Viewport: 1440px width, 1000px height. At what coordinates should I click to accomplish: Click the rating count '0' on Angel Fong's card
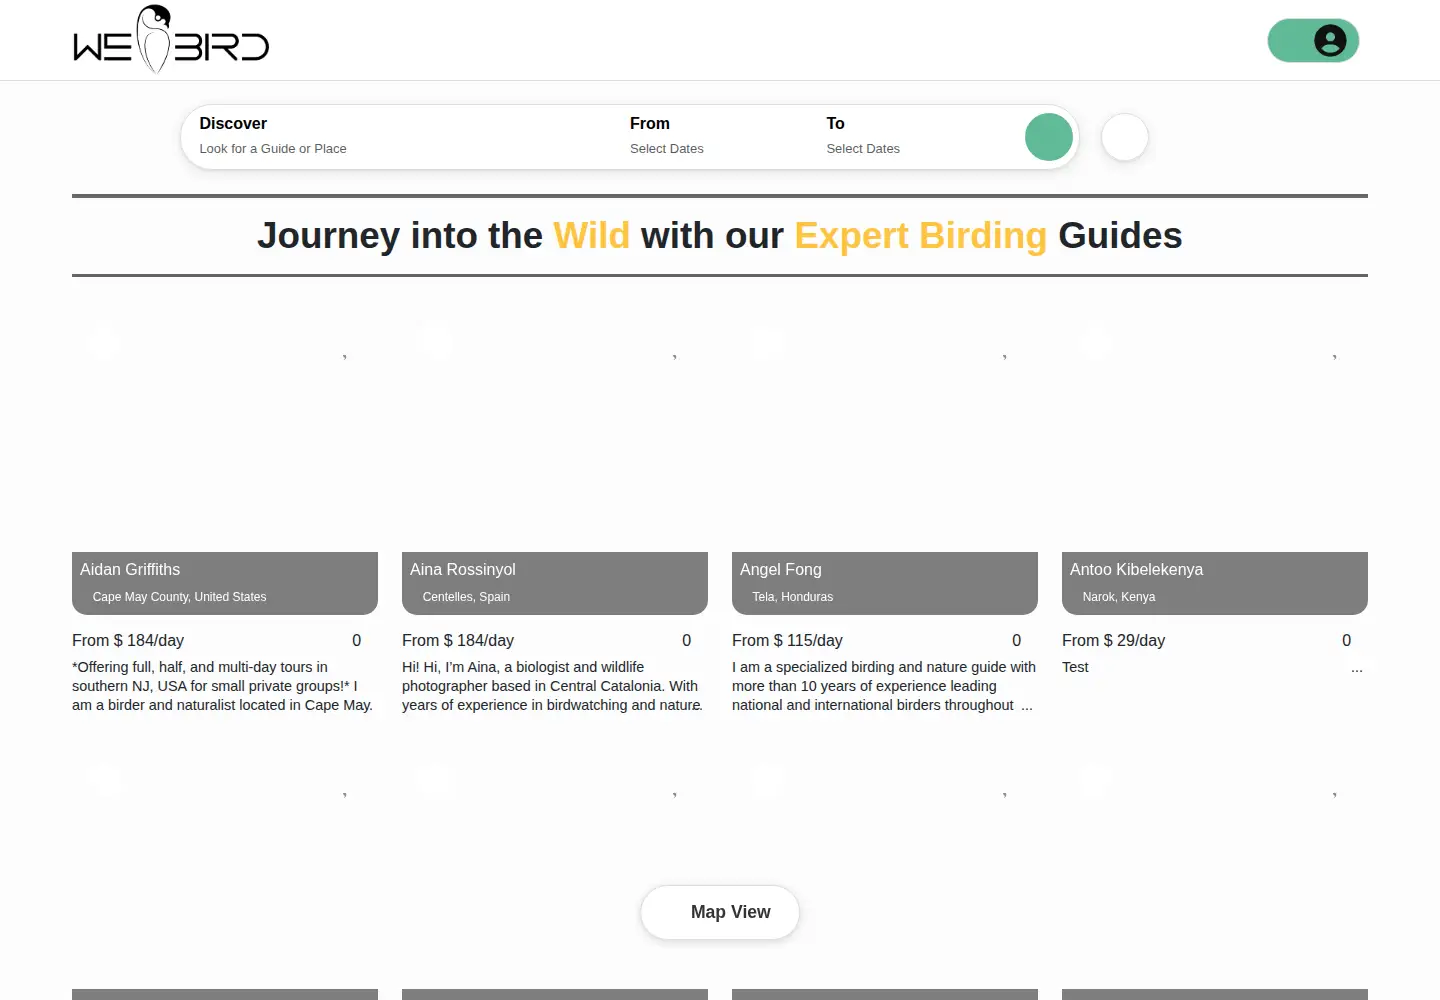click(x=1017, y=640)
